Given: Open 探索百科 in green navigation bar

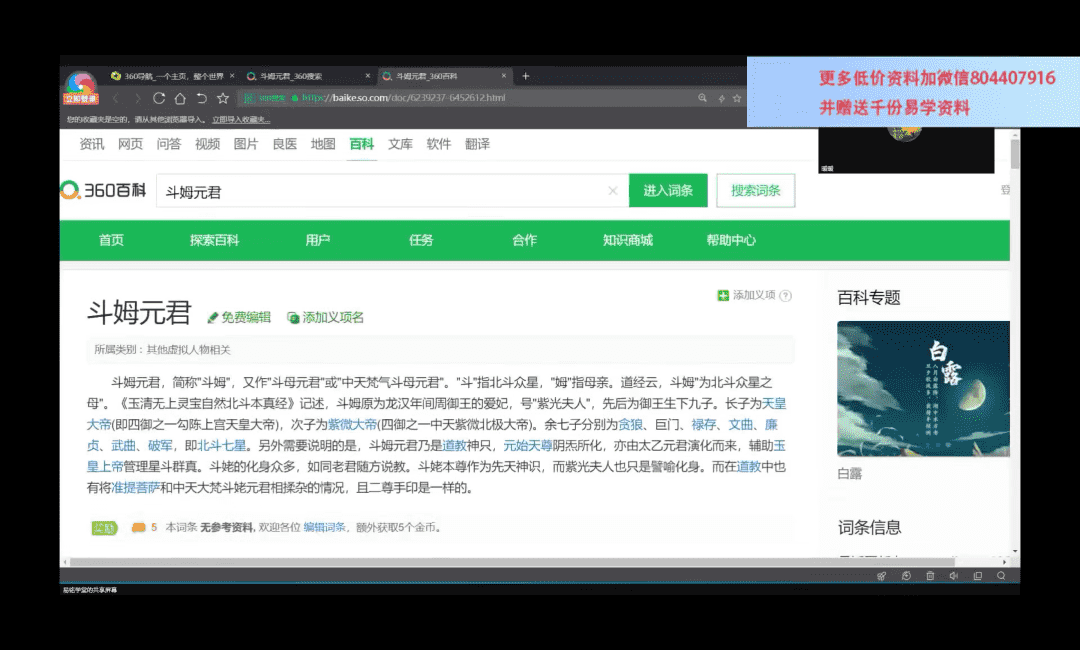Looking at the screenshot, I should pos(215,240).
